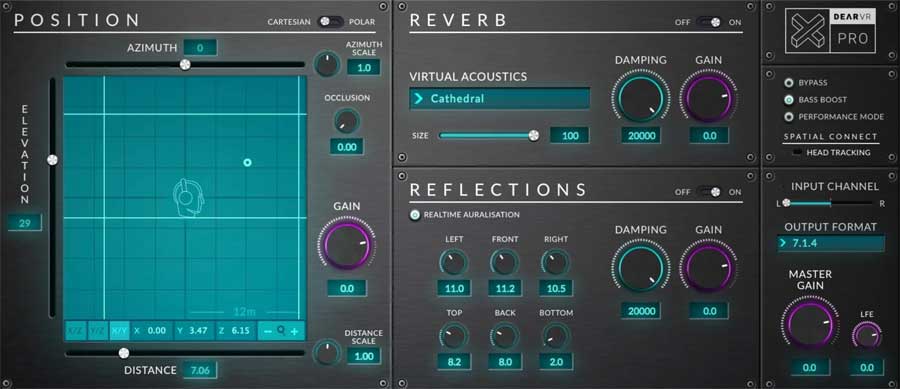Click the Distance value field
900x389 pixels.
(x=200, y=370)
